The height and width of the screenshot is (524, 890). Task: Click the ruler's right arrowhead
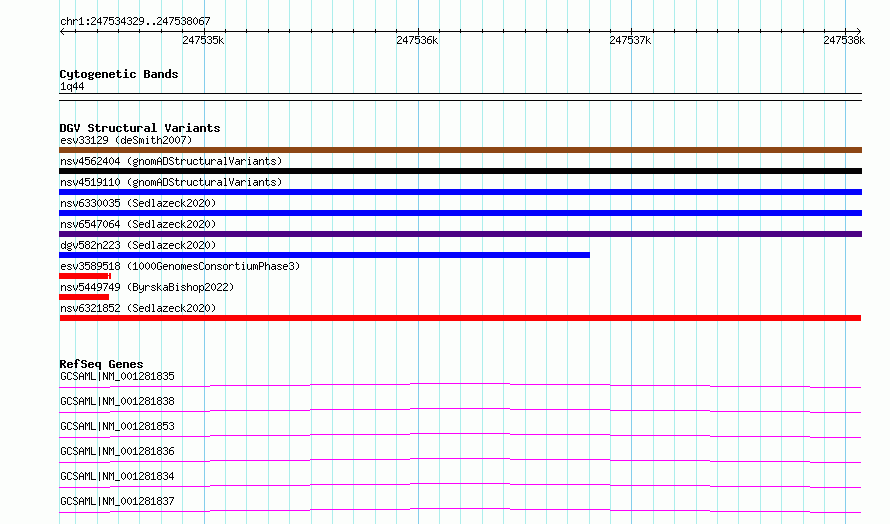(x=858, y=31)
